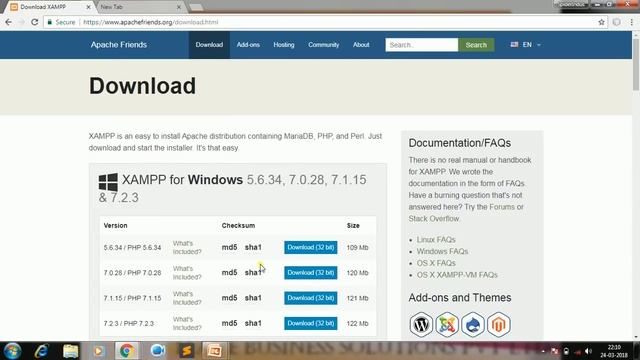Open the red presentation app taskbar icon
This screenshot has height=360, width=640.
tap(215, 351)
